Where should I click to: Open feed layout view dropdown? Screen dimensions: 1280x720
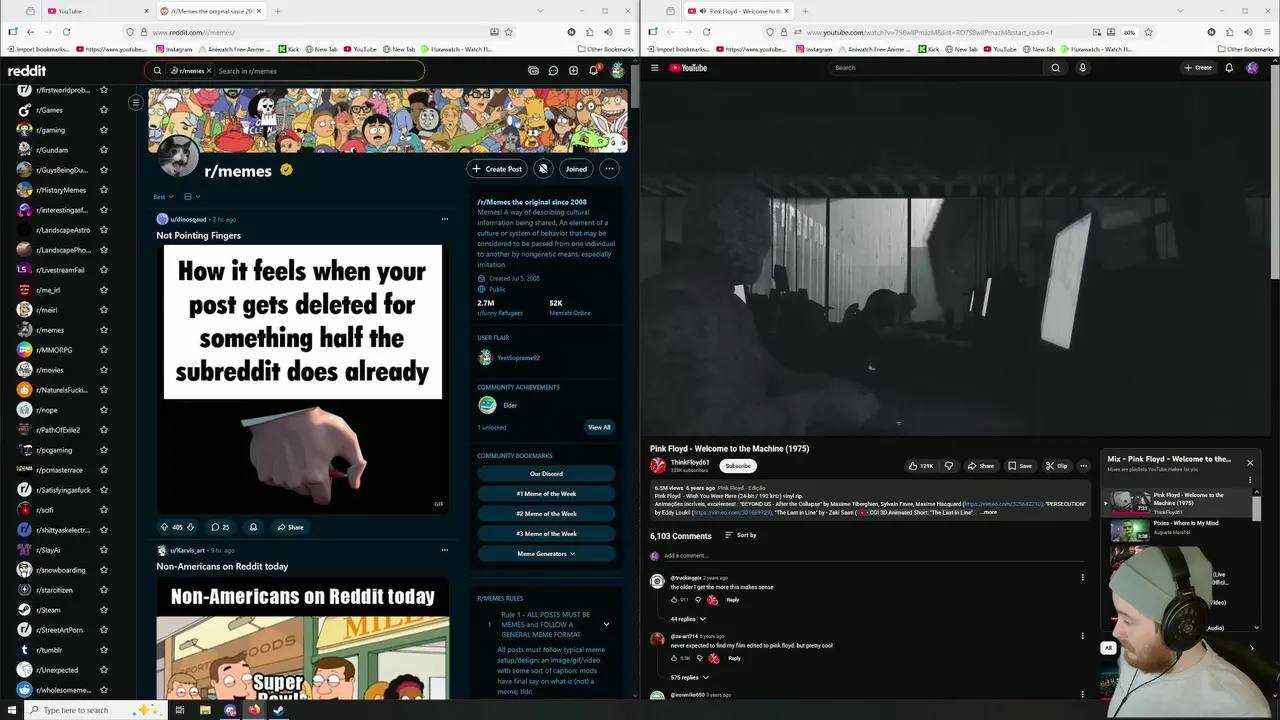(191, 197)
